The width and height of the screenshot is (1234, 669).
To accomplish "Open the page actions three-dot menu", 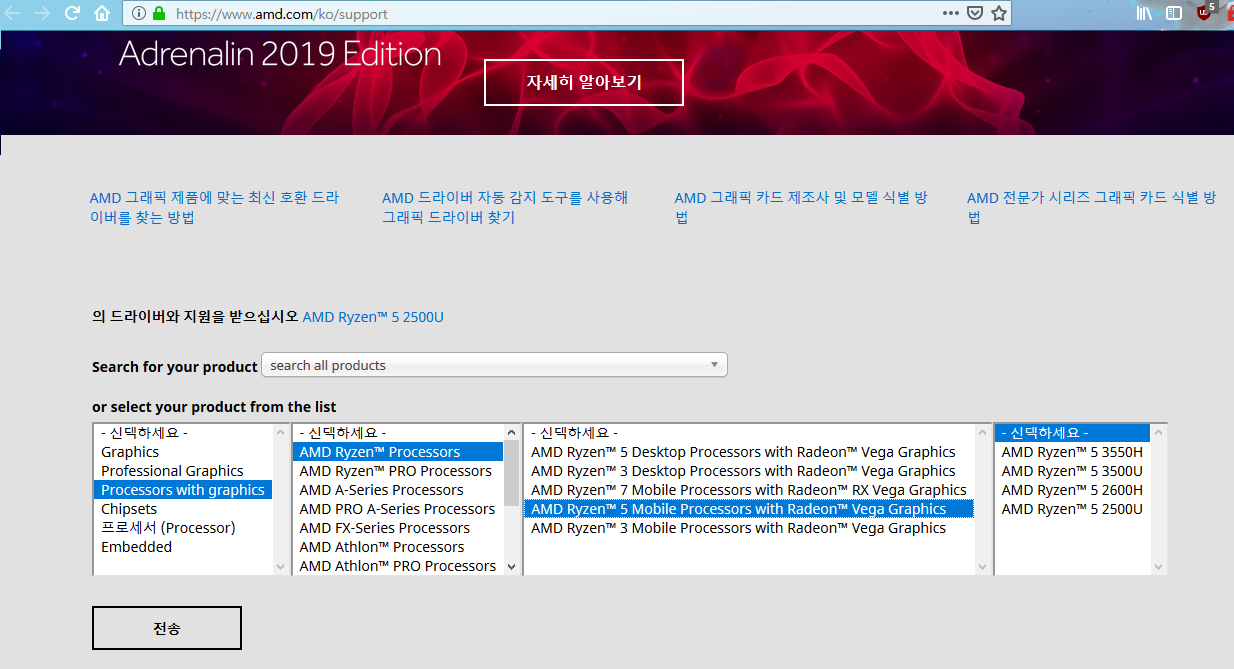I will pyautogui.click(x=951, y=14).
